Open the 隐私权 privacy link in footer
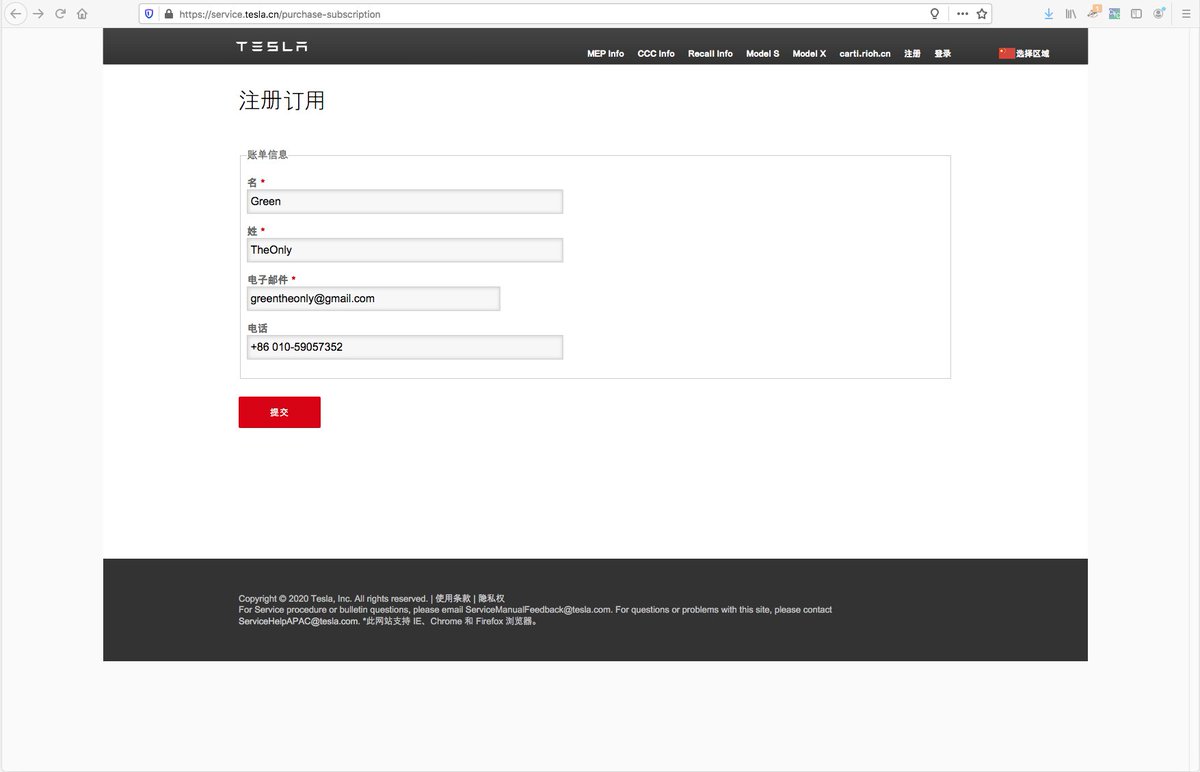The image size is (1200, 772). click(x=491, y=598)
